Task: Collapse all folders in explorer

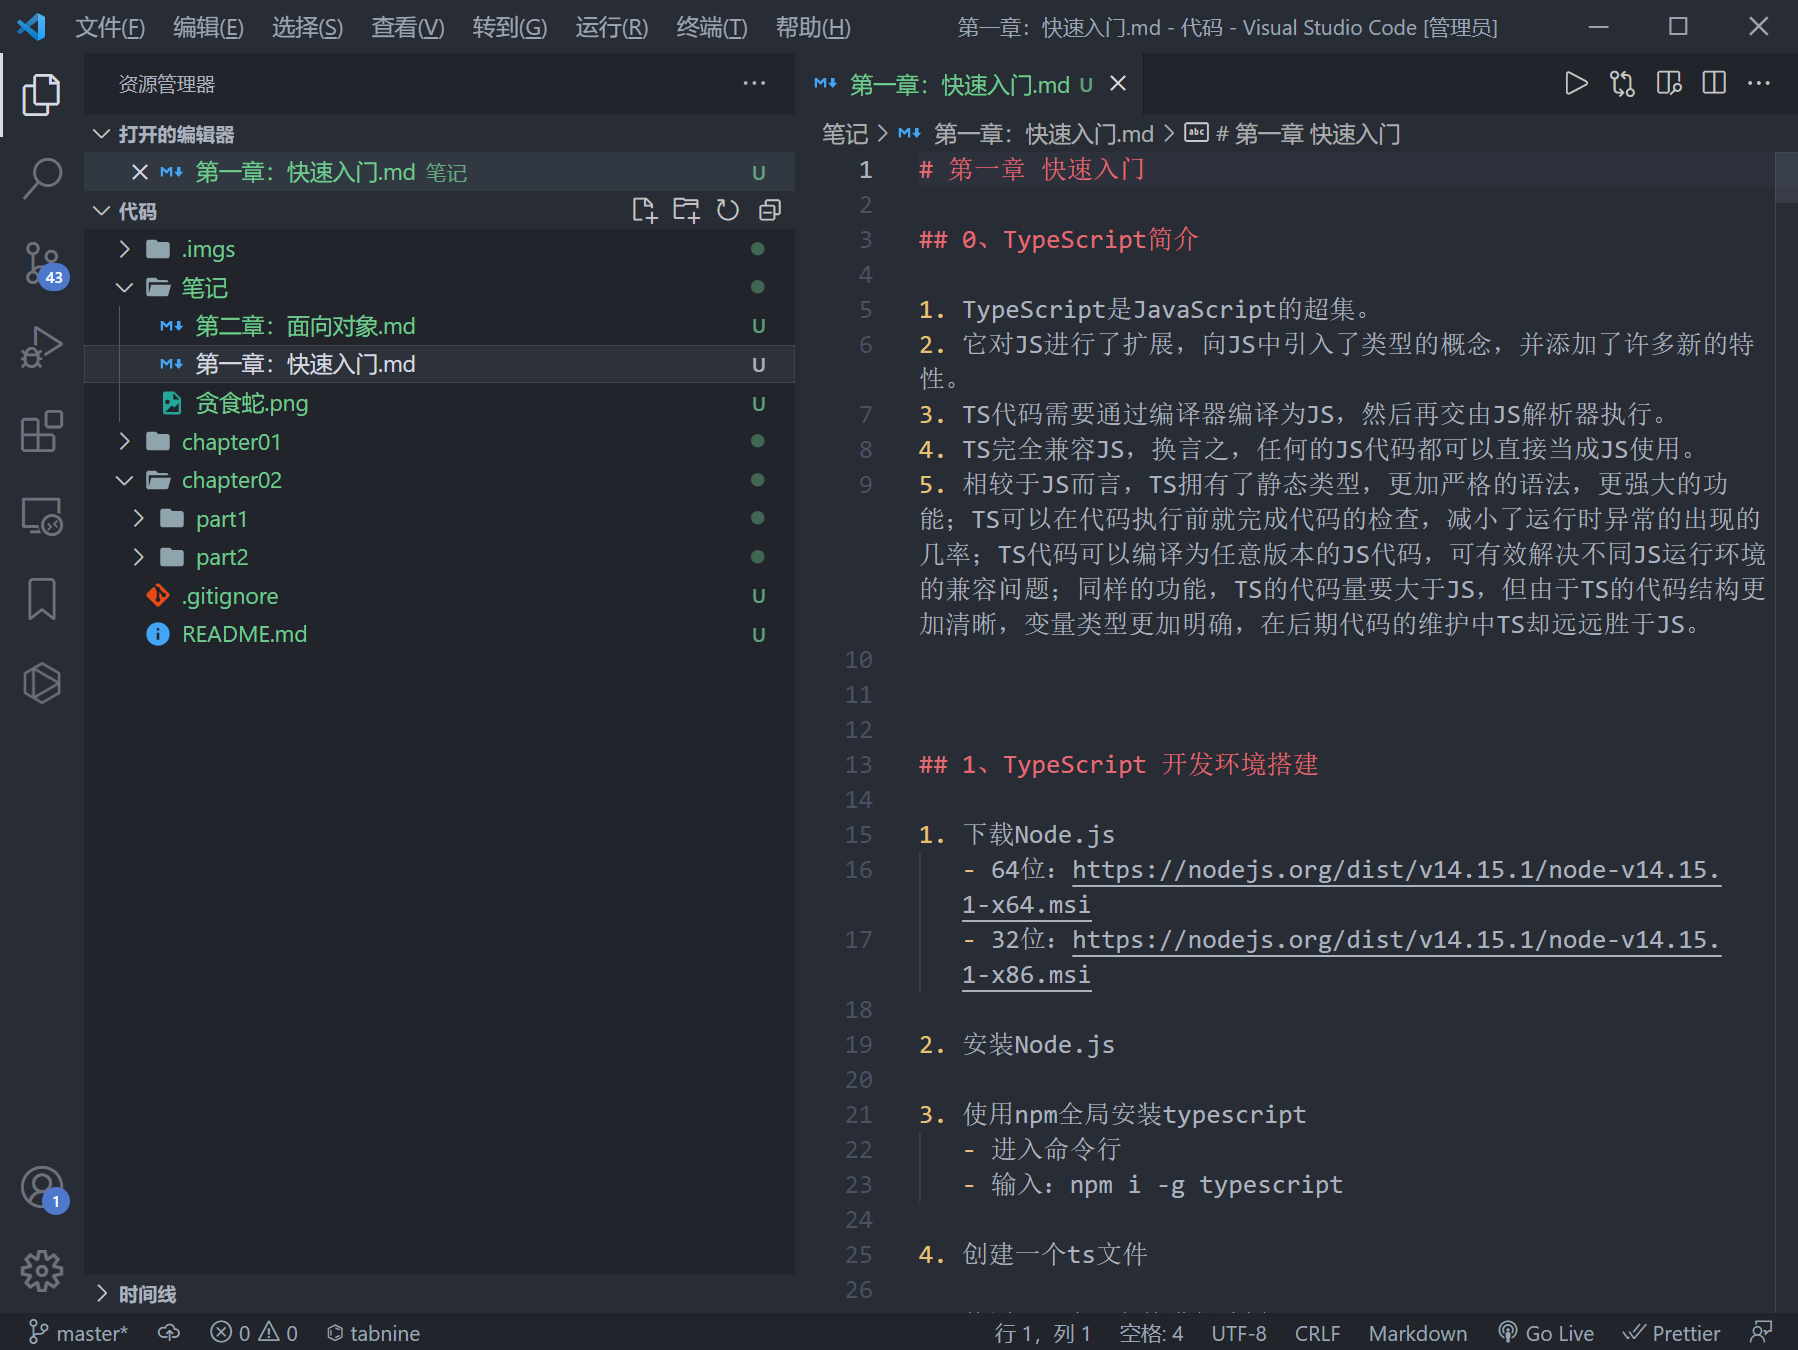Action: [770, 210]
